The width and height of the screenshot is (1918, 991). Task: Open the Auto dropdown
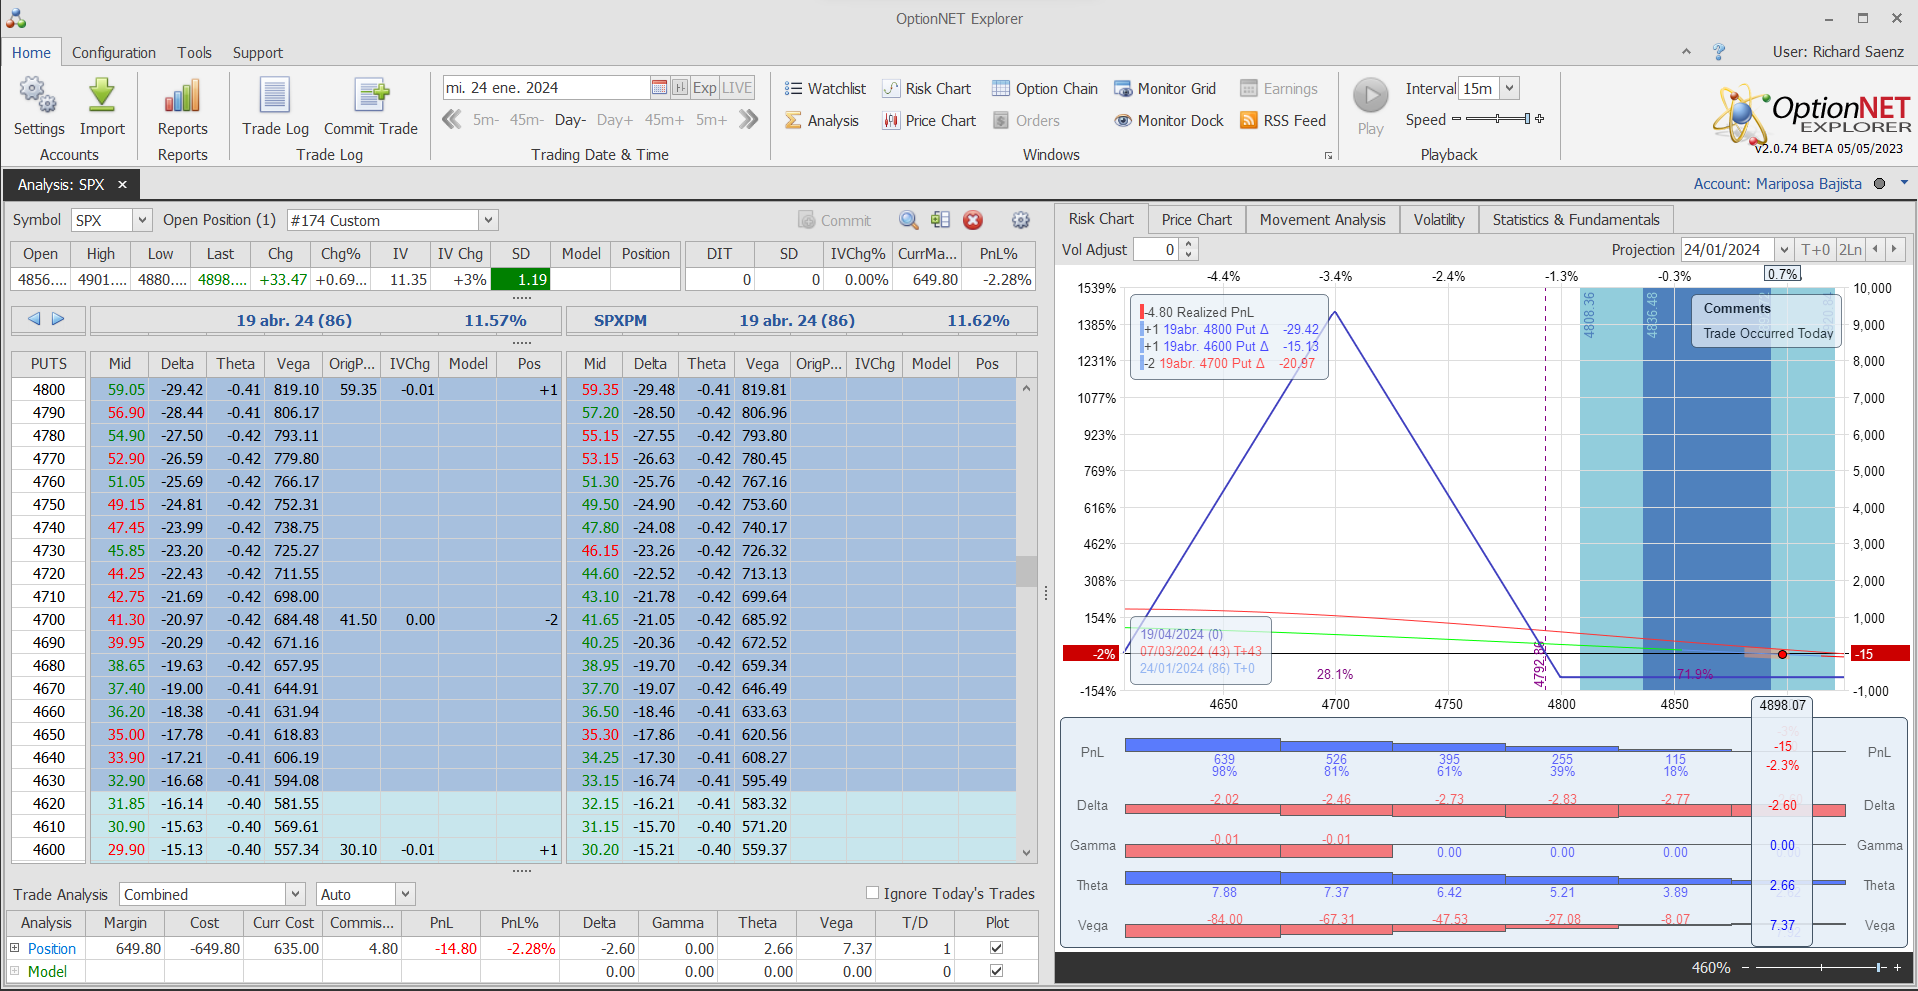[x=405, y=894]
